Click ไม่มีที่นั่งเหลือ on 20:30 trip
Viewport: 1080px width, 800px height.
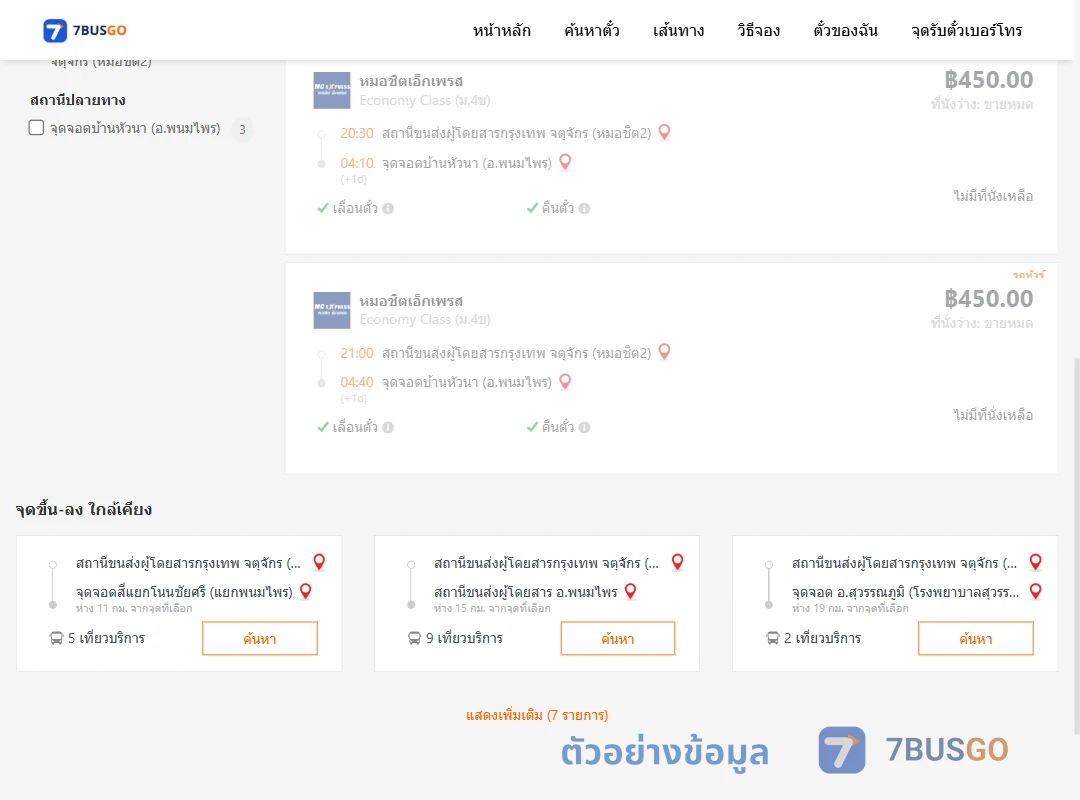(993, 196)
